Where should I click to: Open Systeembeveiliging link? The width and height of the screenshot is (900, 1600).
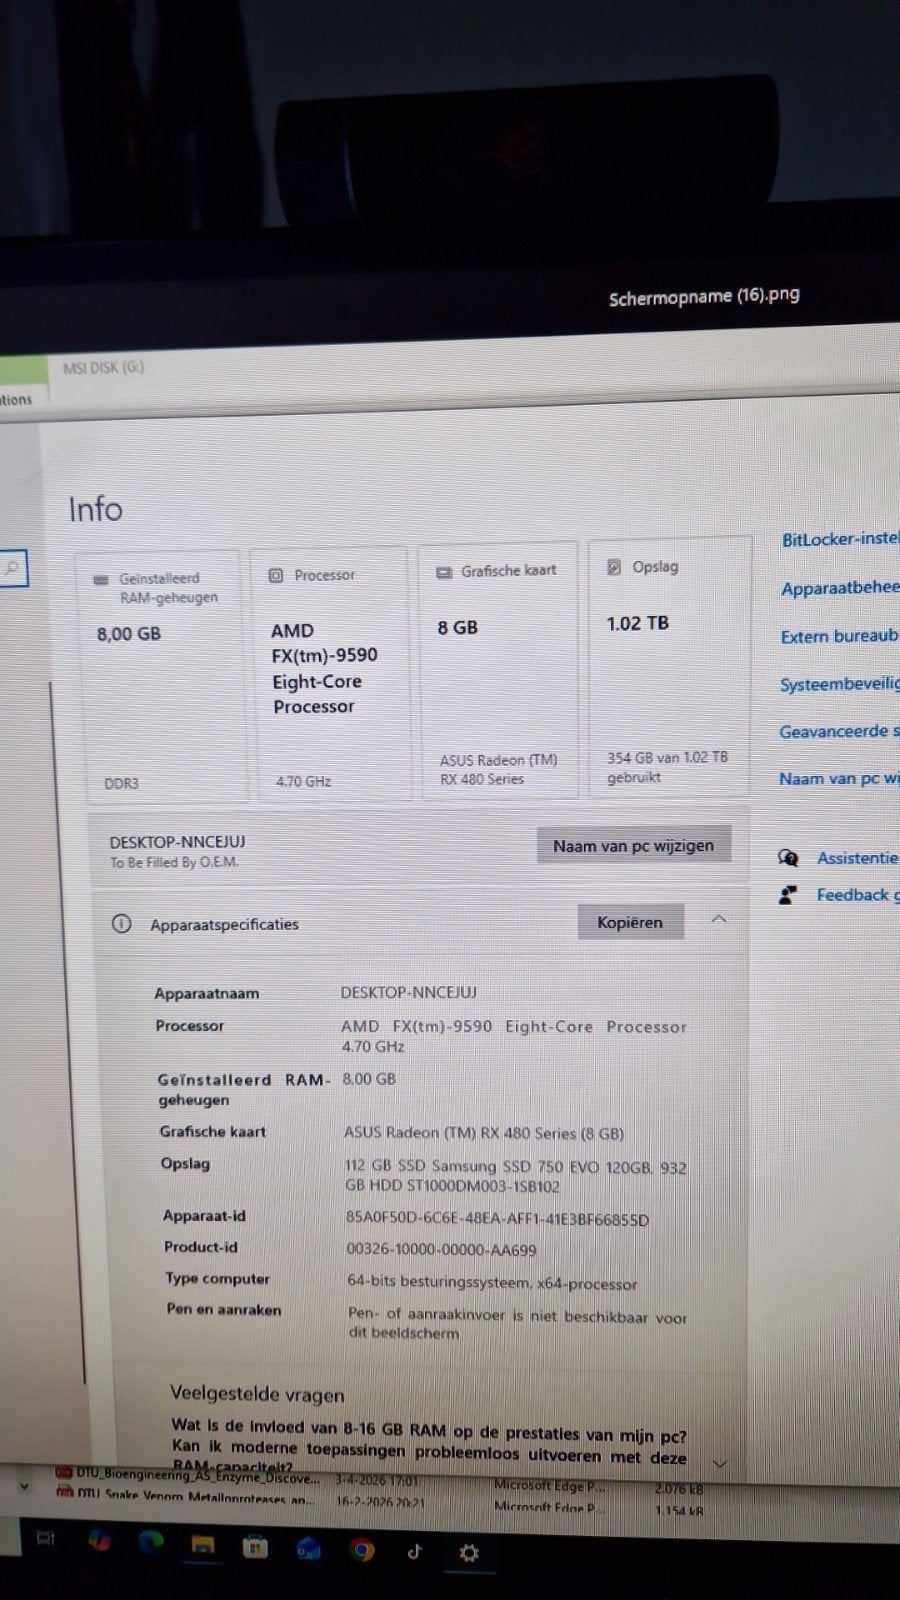[839, 684]
